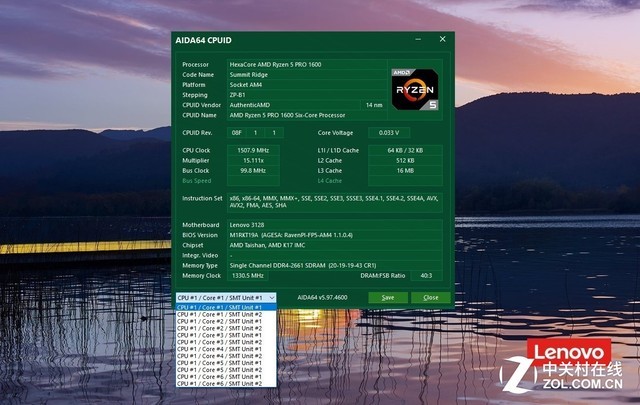Select CPU #1 / Core #6 / SMT Unit #1
This screenshot has height=405, width=640.
coord(226,377)
